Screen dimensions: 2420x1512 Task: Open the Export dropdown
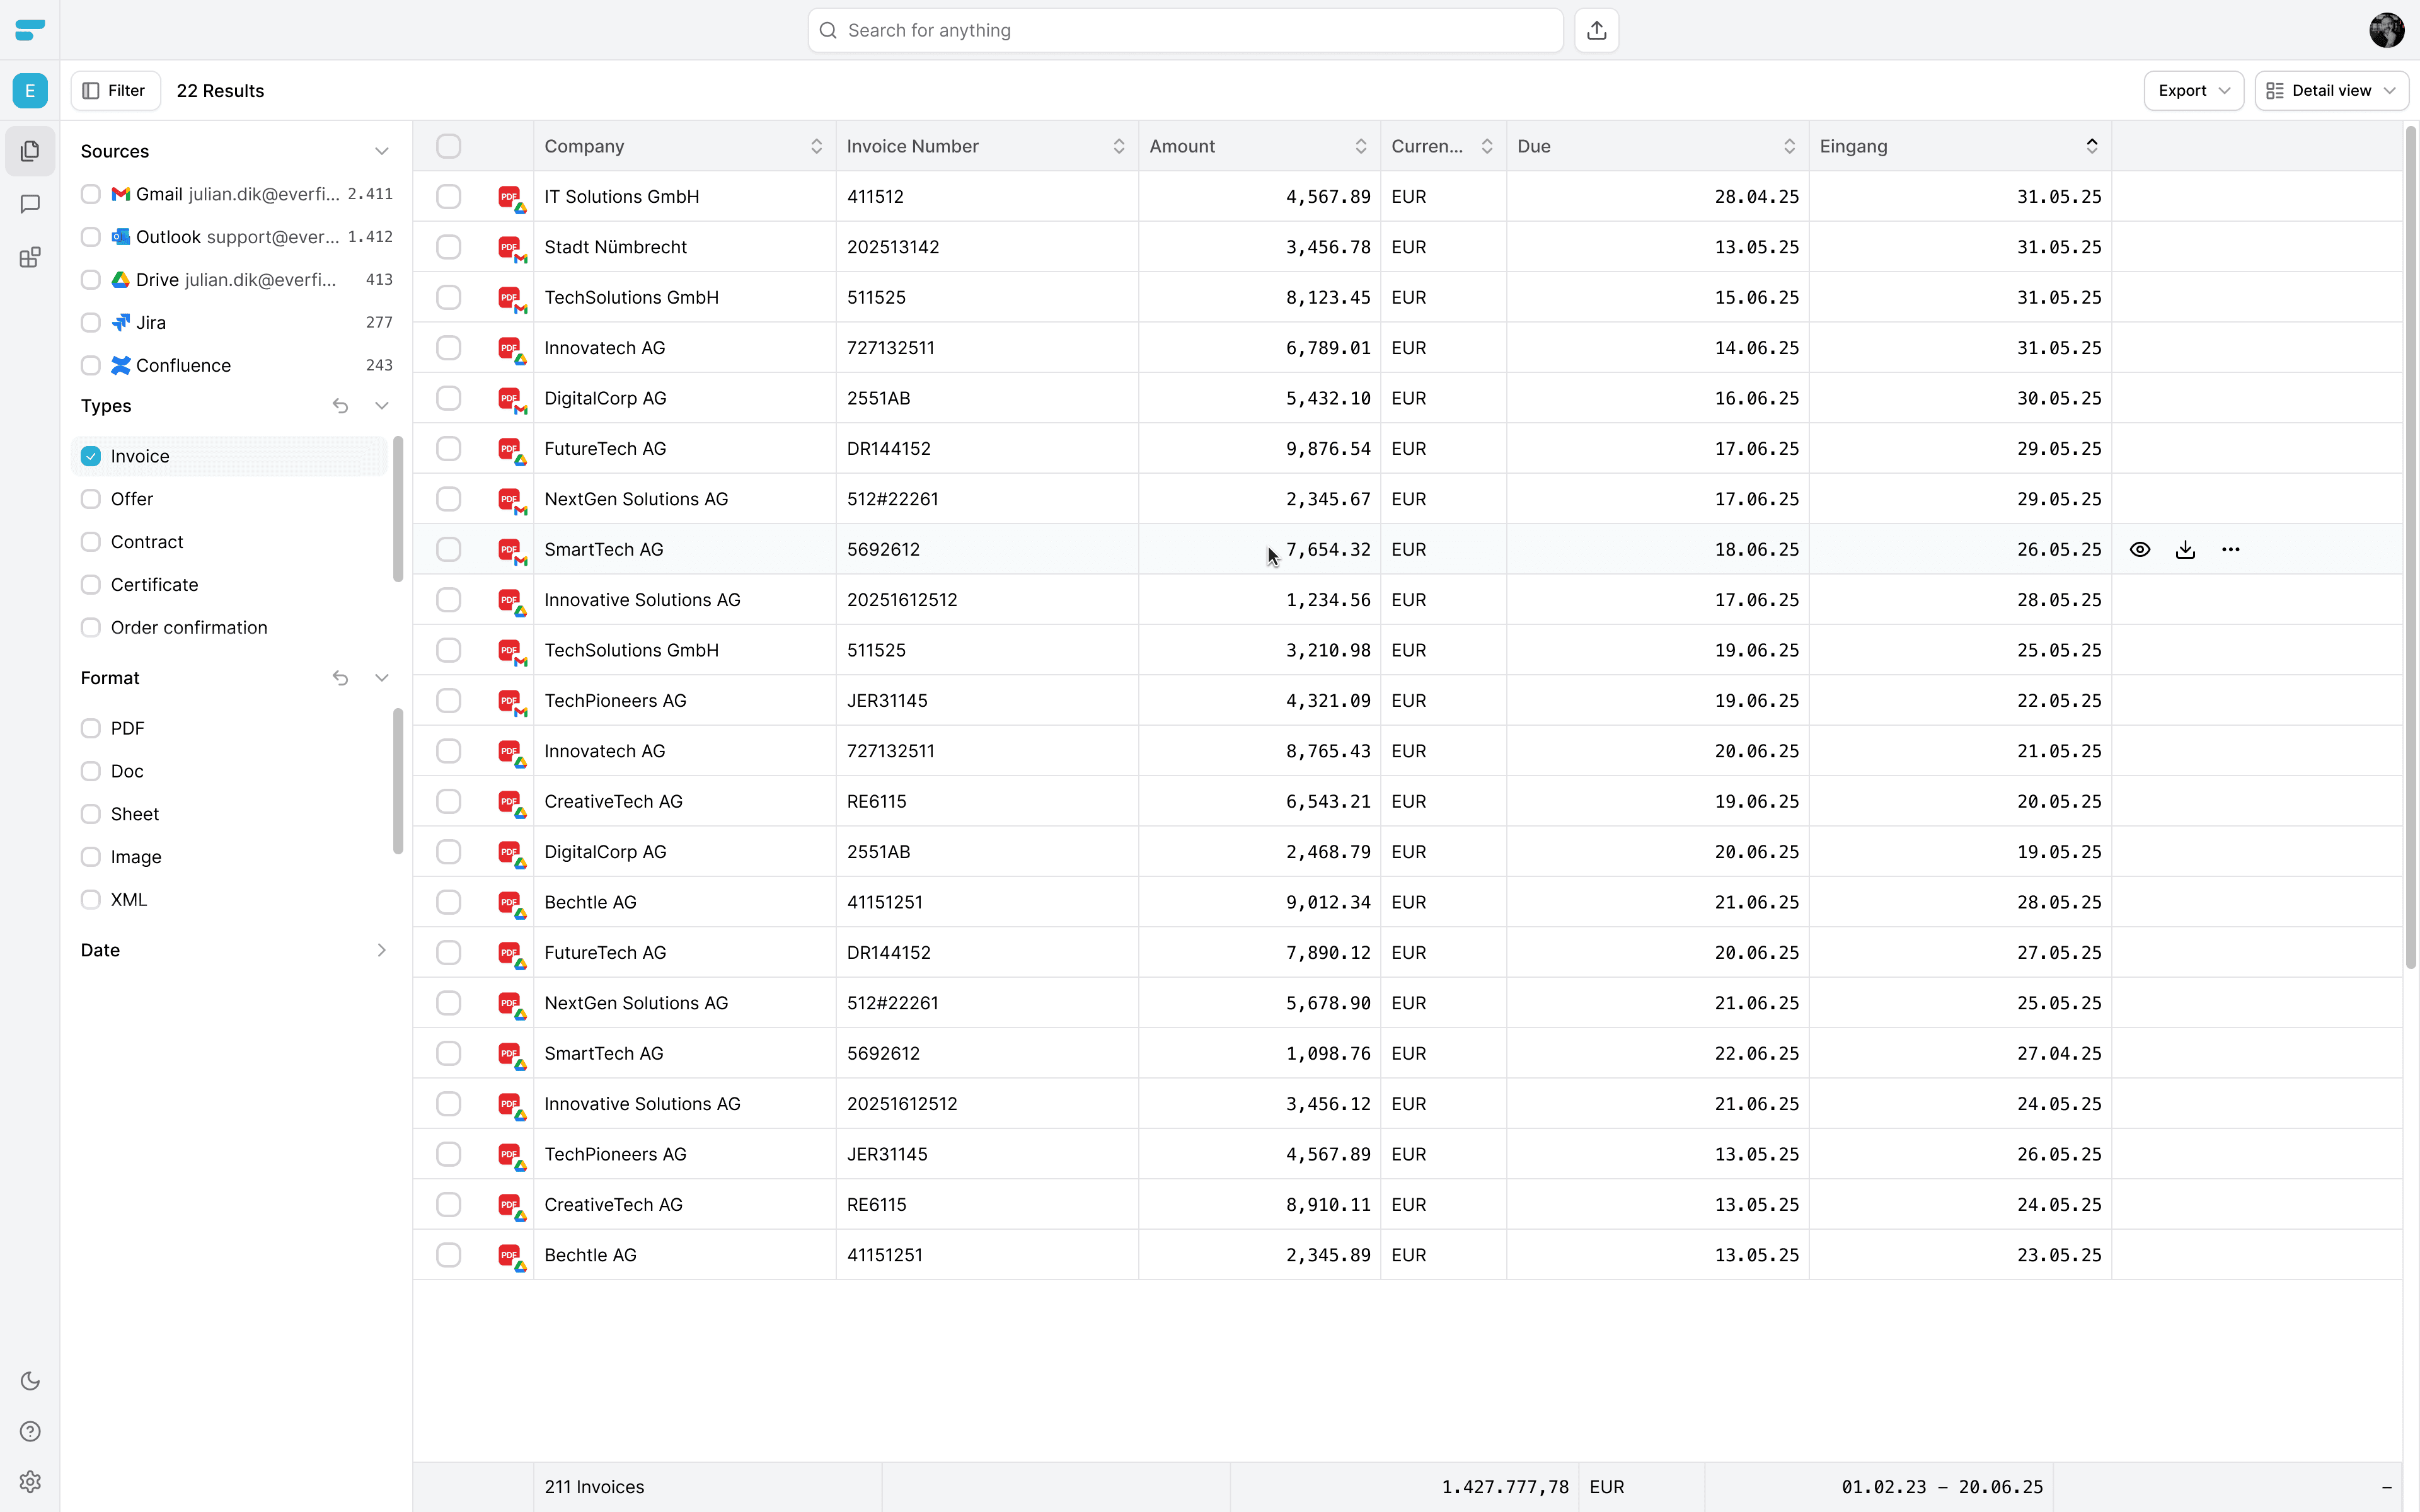(x=2193, y=90)
